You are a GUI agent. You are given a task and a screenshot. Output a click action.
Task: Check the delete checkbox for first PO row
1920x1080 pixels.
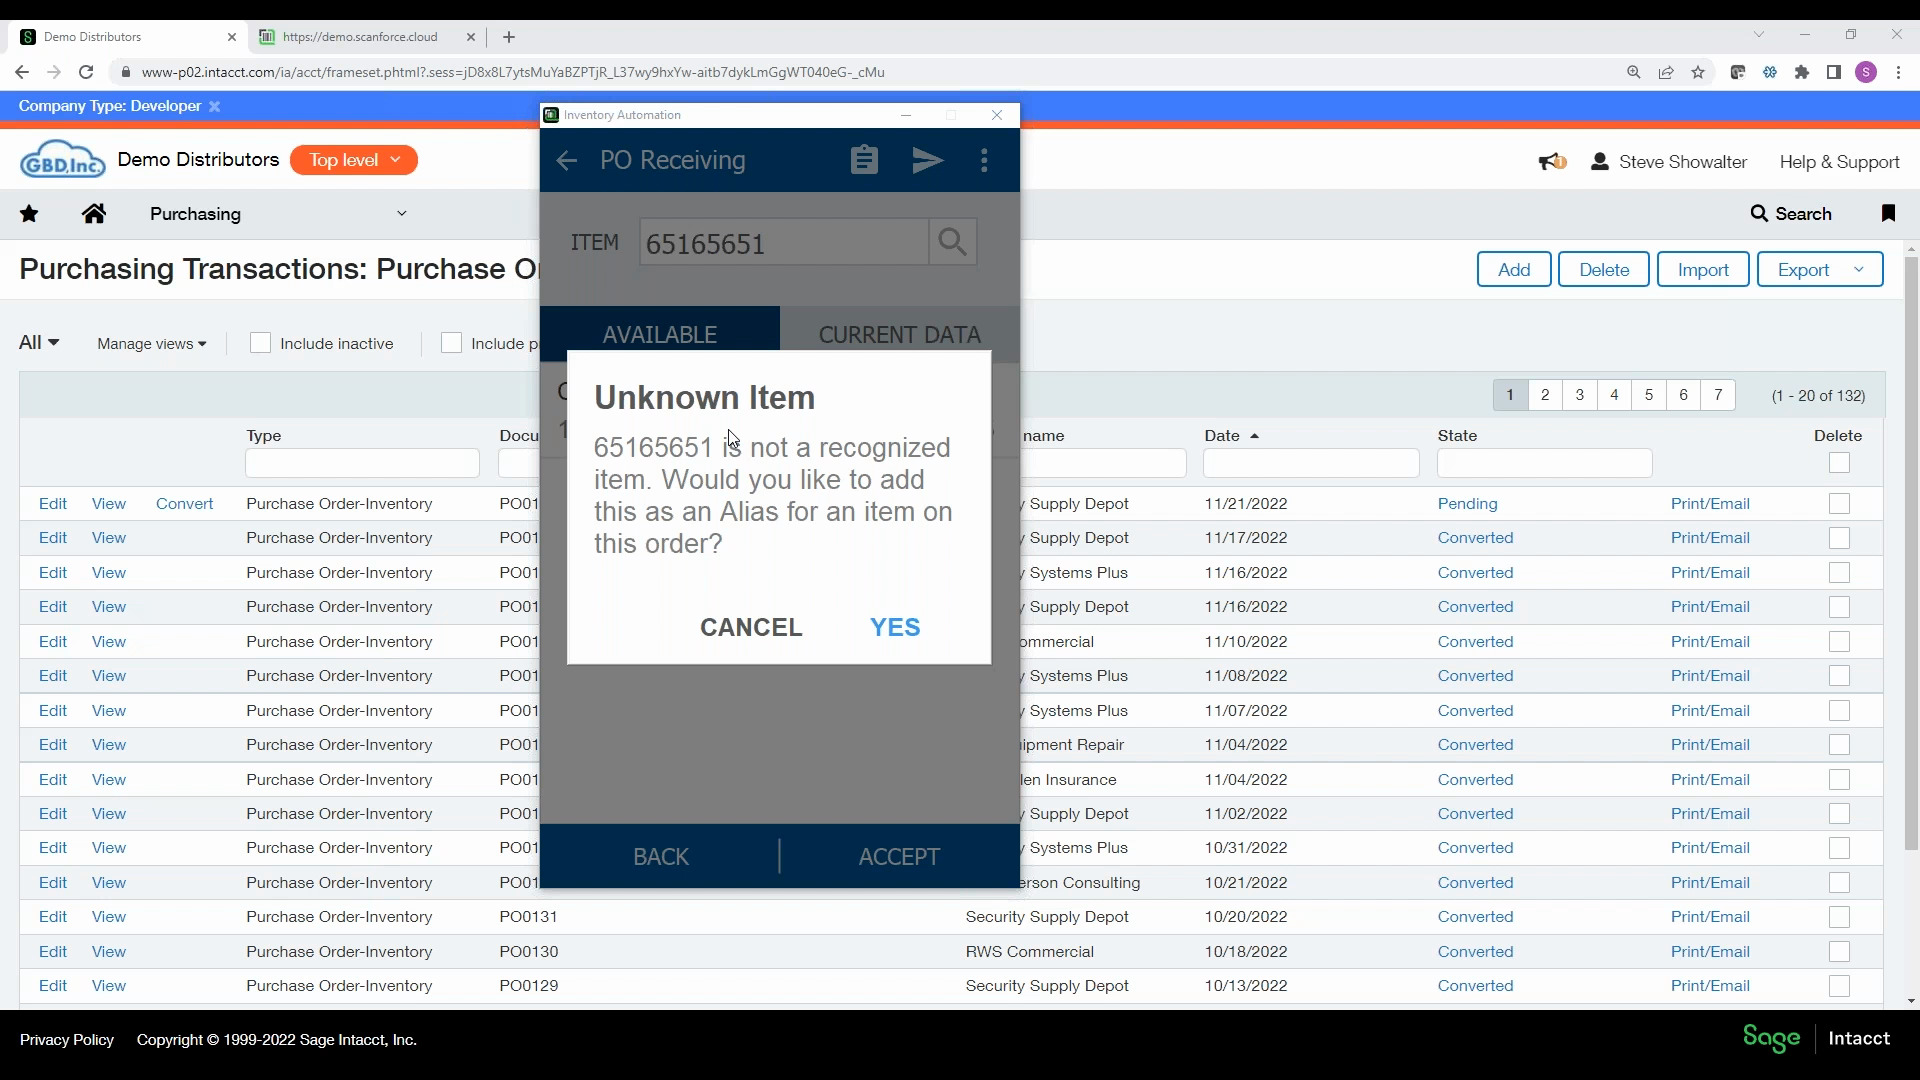(x=1838, y=504)
